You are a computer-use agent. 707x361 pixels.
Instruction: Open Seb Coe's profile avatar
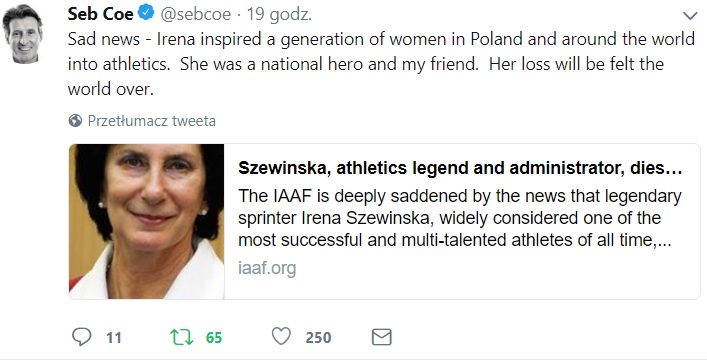click(23, 35)
